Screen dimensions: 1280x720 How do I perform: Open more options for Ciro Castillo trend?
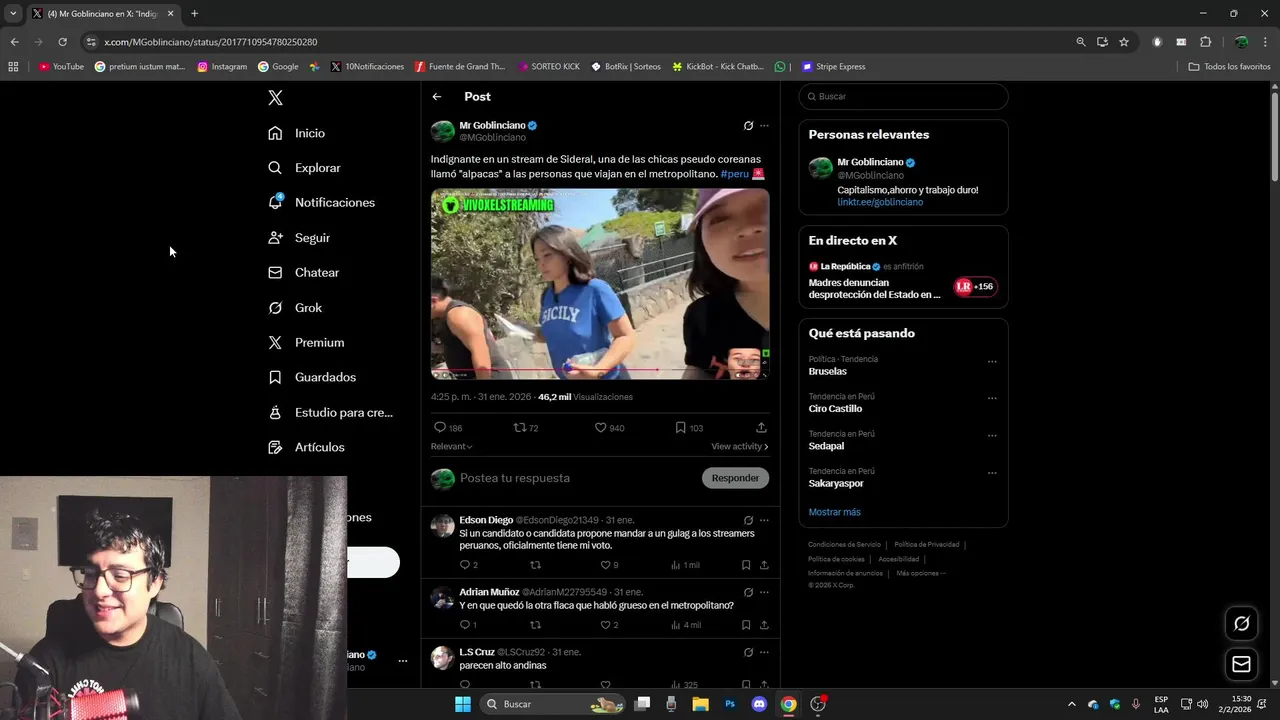click(992, 398)
